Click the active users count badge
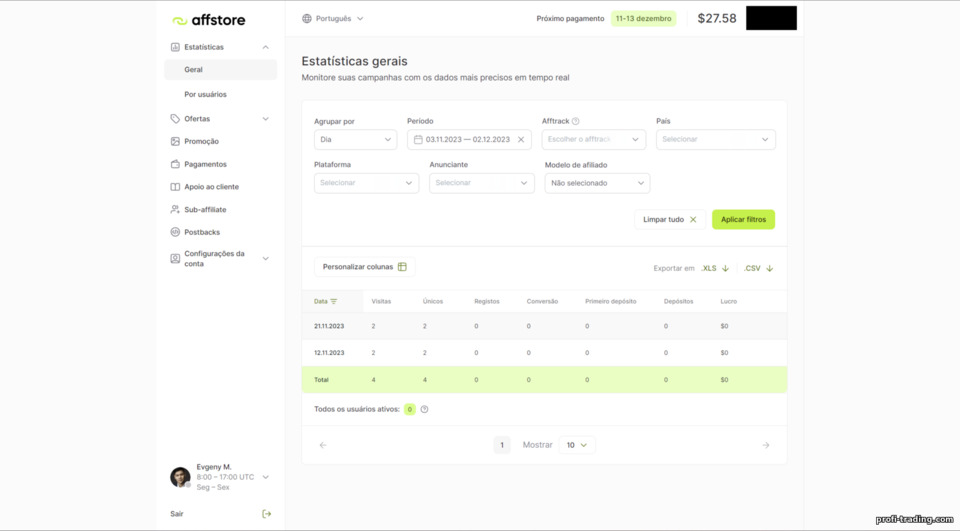960x531 pixels. point(410,409)
